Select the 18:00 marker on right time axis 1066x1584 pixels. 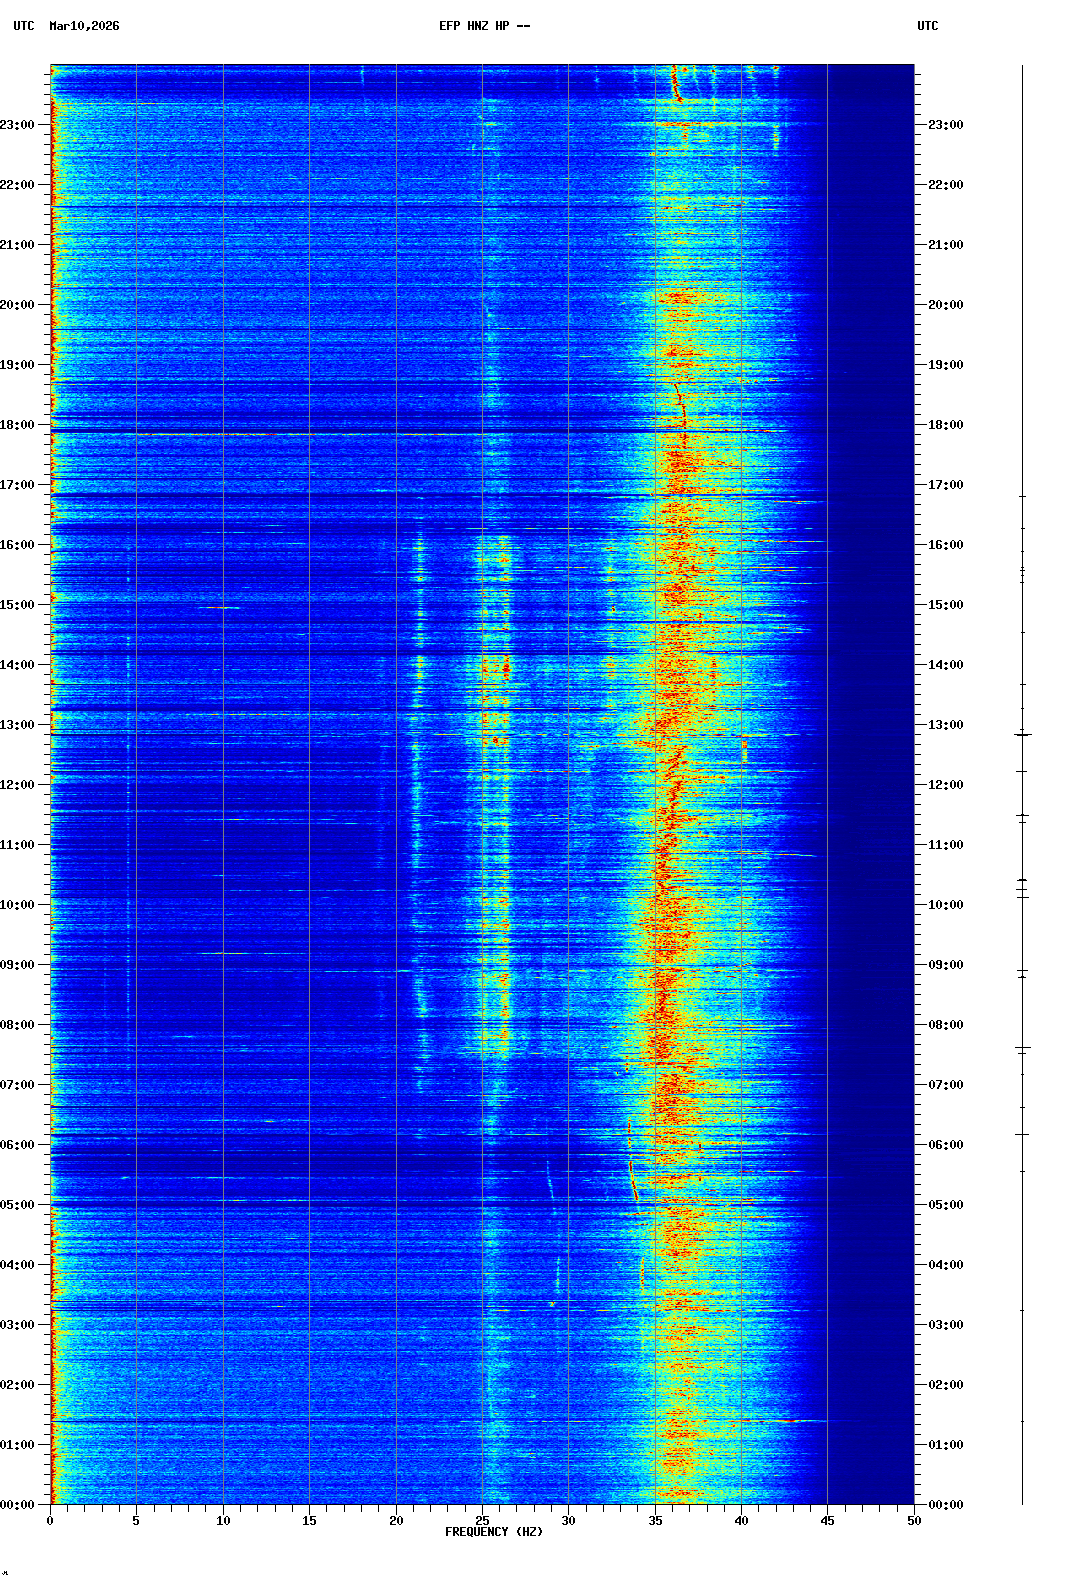point(945,425)
